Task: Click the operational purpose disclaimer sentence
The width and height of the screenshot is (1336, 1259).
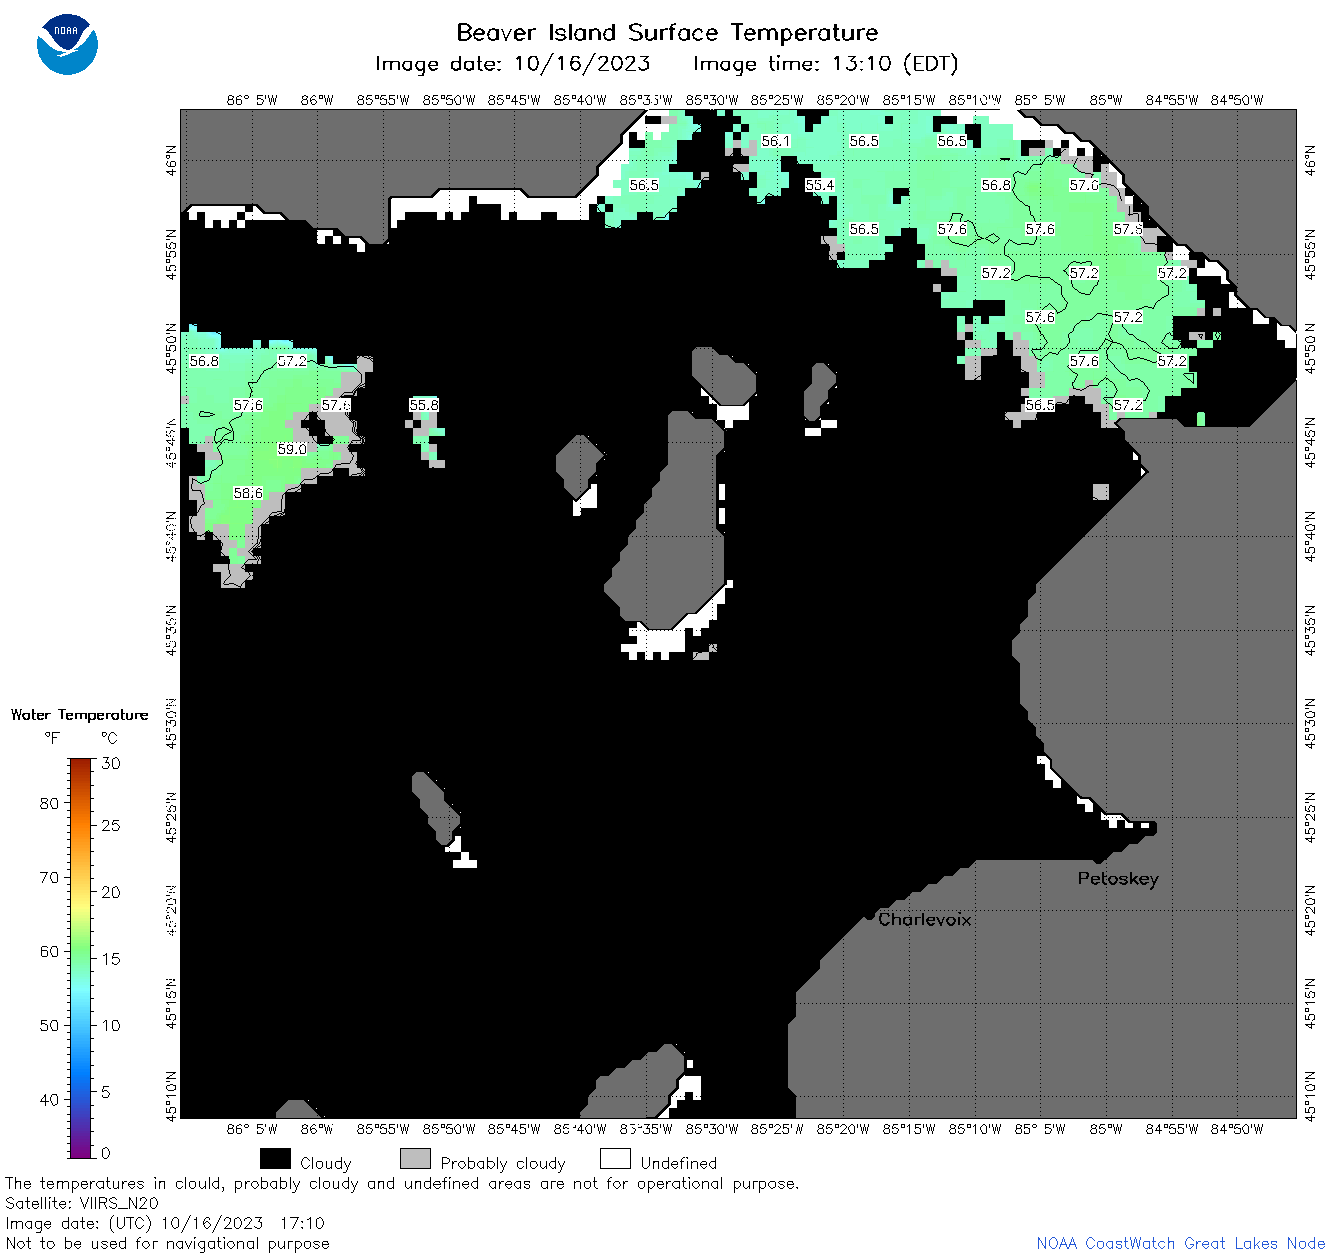Action: pos(402,1183)
